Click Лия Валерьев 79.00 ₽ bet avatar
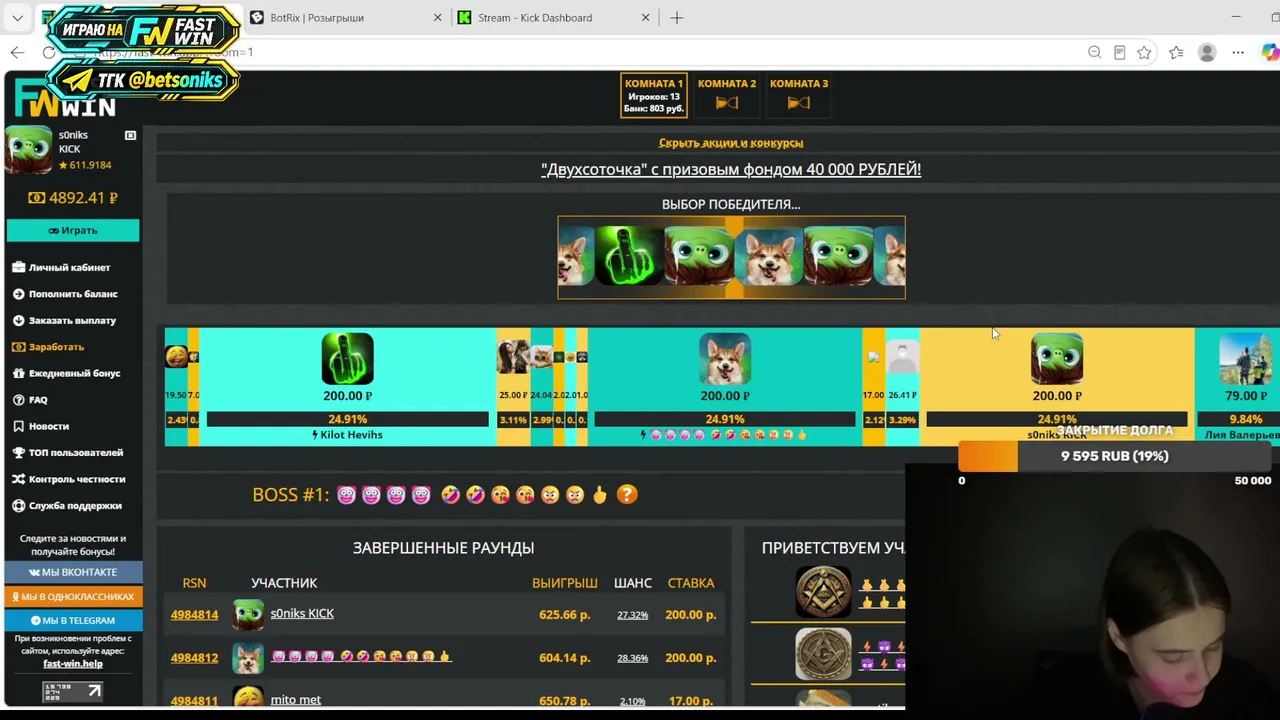1280x720 pixels. [x=1246, y=359]
